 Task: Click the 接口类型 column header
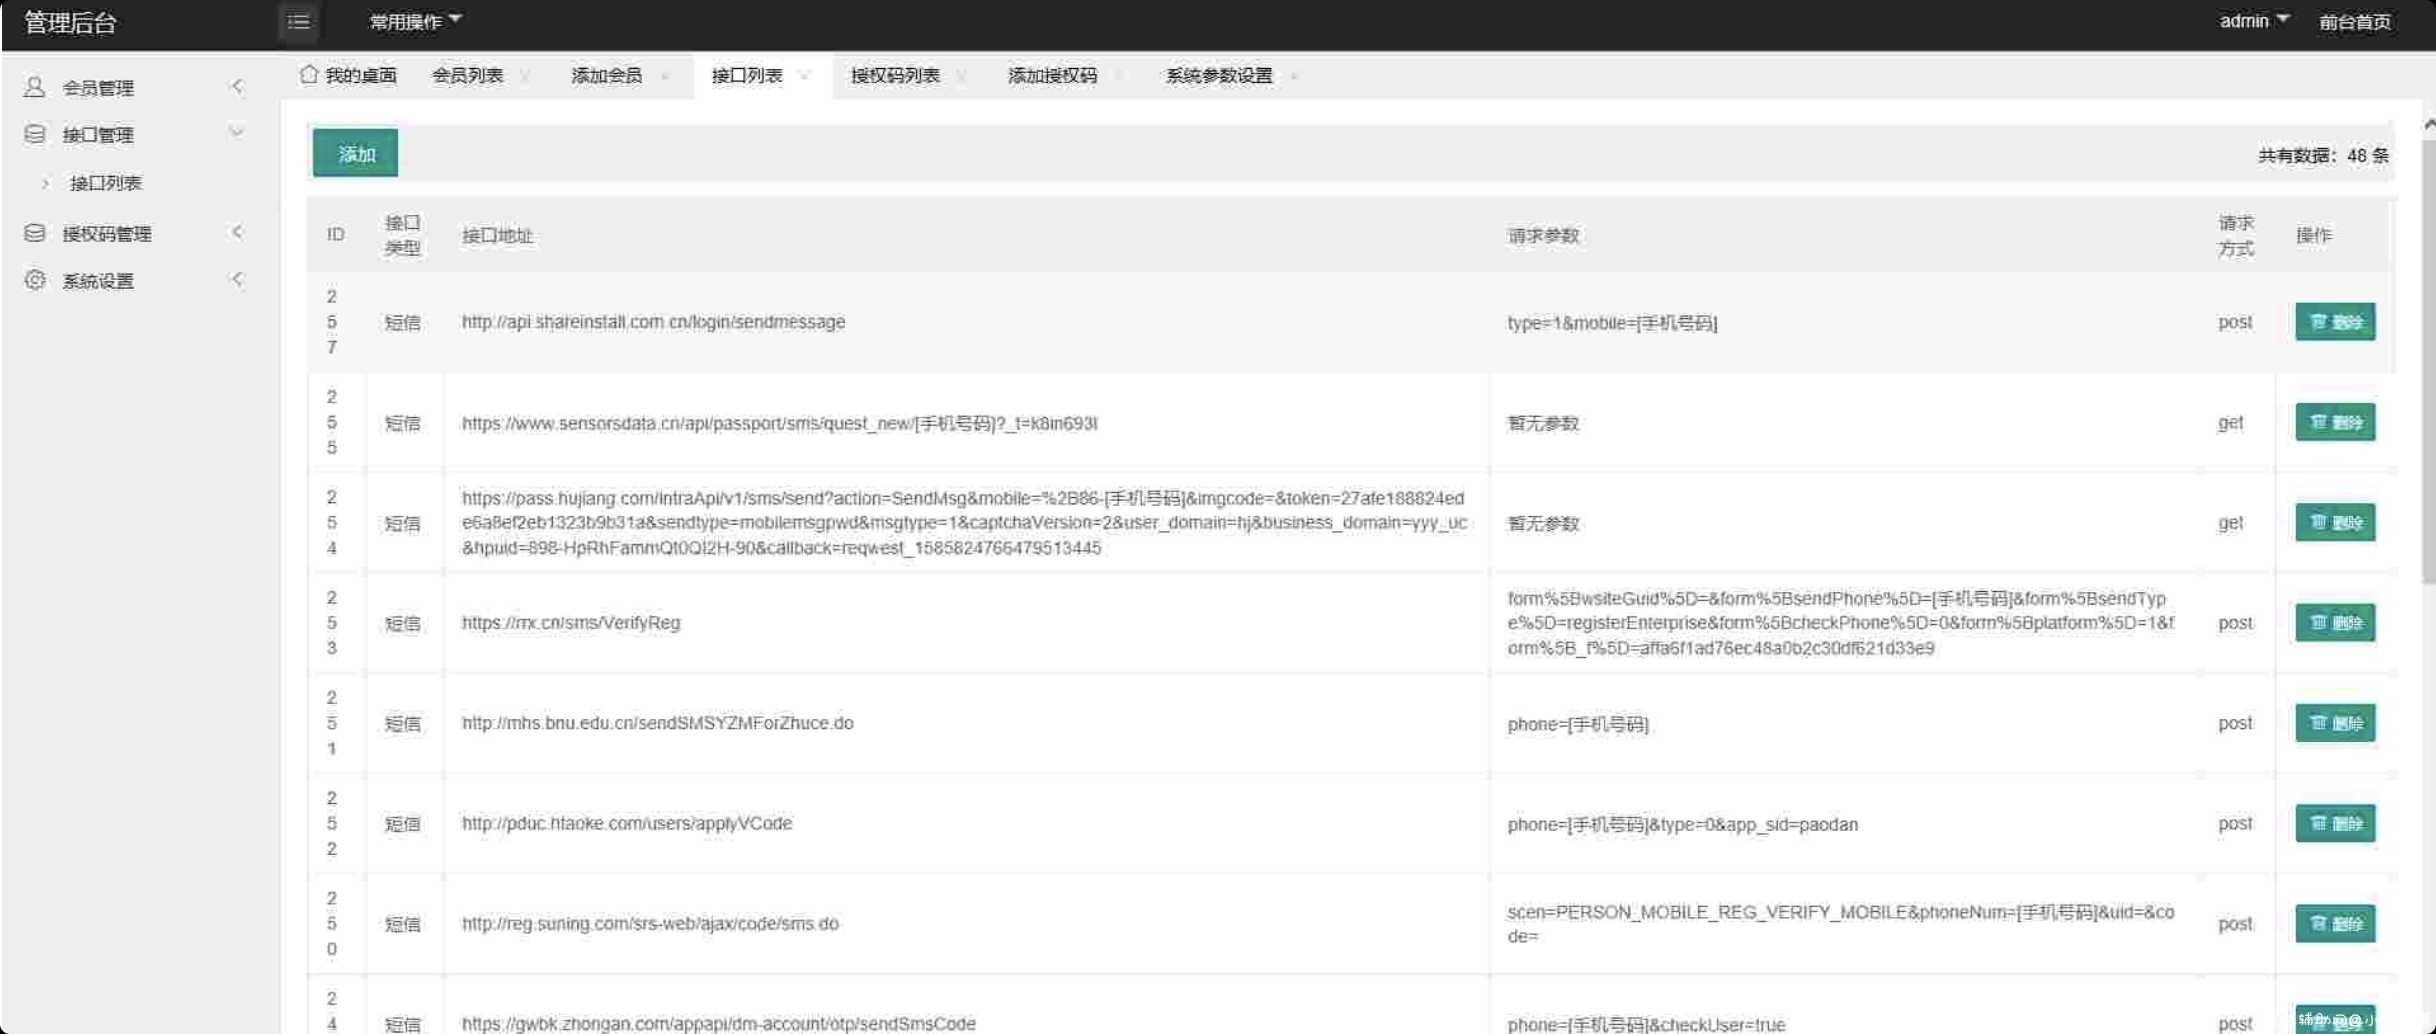coord(402,235)
